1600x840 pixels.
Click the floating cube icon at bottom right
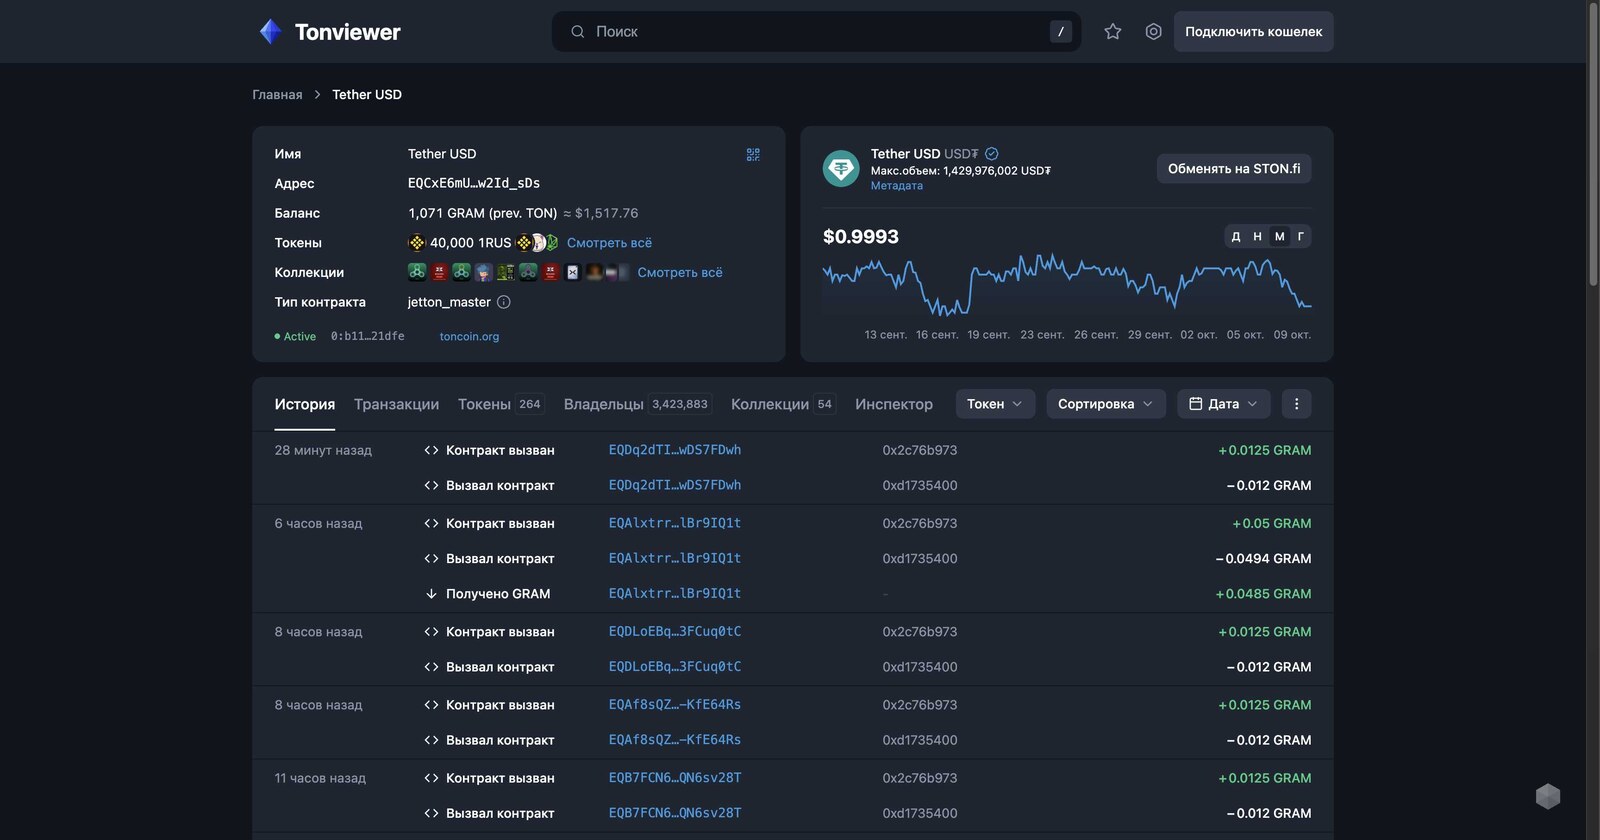(1548, 796)
